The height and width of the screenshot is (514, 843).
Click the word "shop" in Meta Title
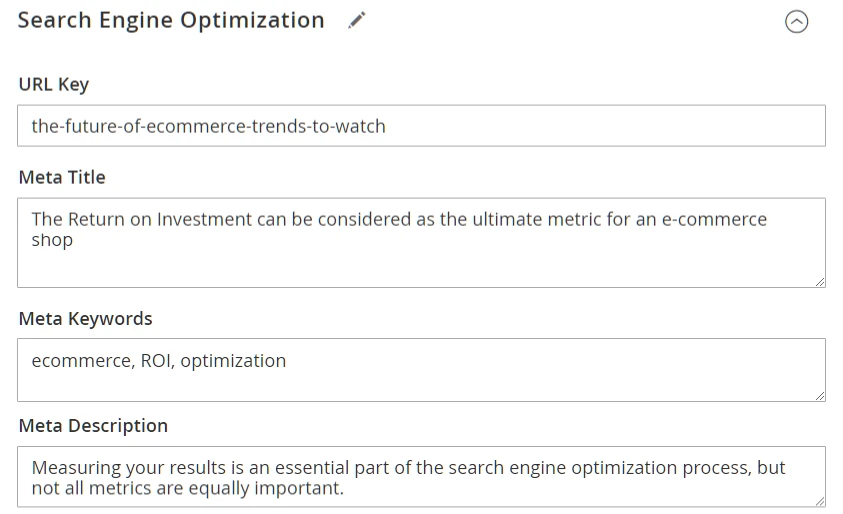tap(52, 240)
